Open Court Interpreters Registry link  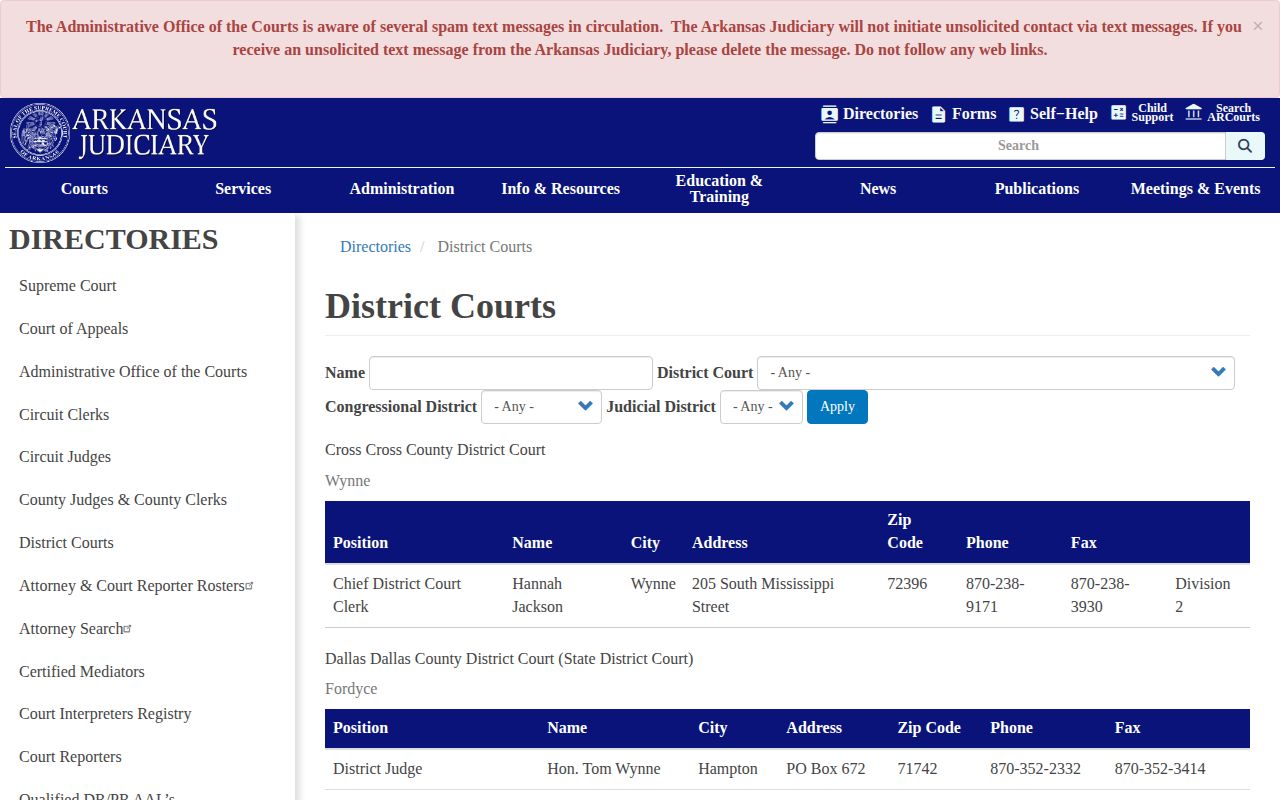coord(105,714)
